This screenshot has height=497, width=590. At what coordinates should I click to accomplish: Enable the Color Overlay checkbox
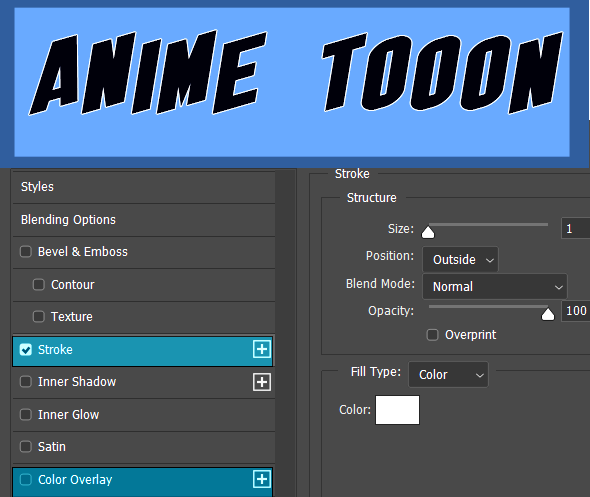26,479
